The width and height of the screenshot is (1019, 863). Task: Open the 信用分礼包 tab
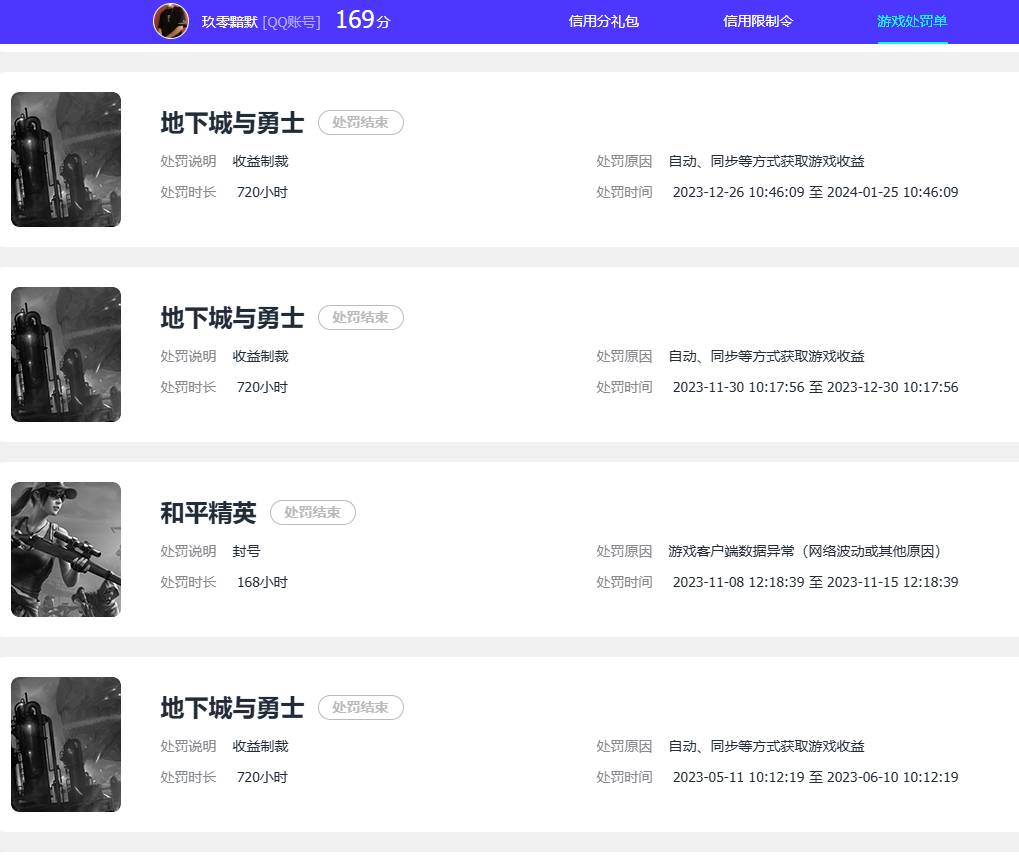tap(603, 21)
